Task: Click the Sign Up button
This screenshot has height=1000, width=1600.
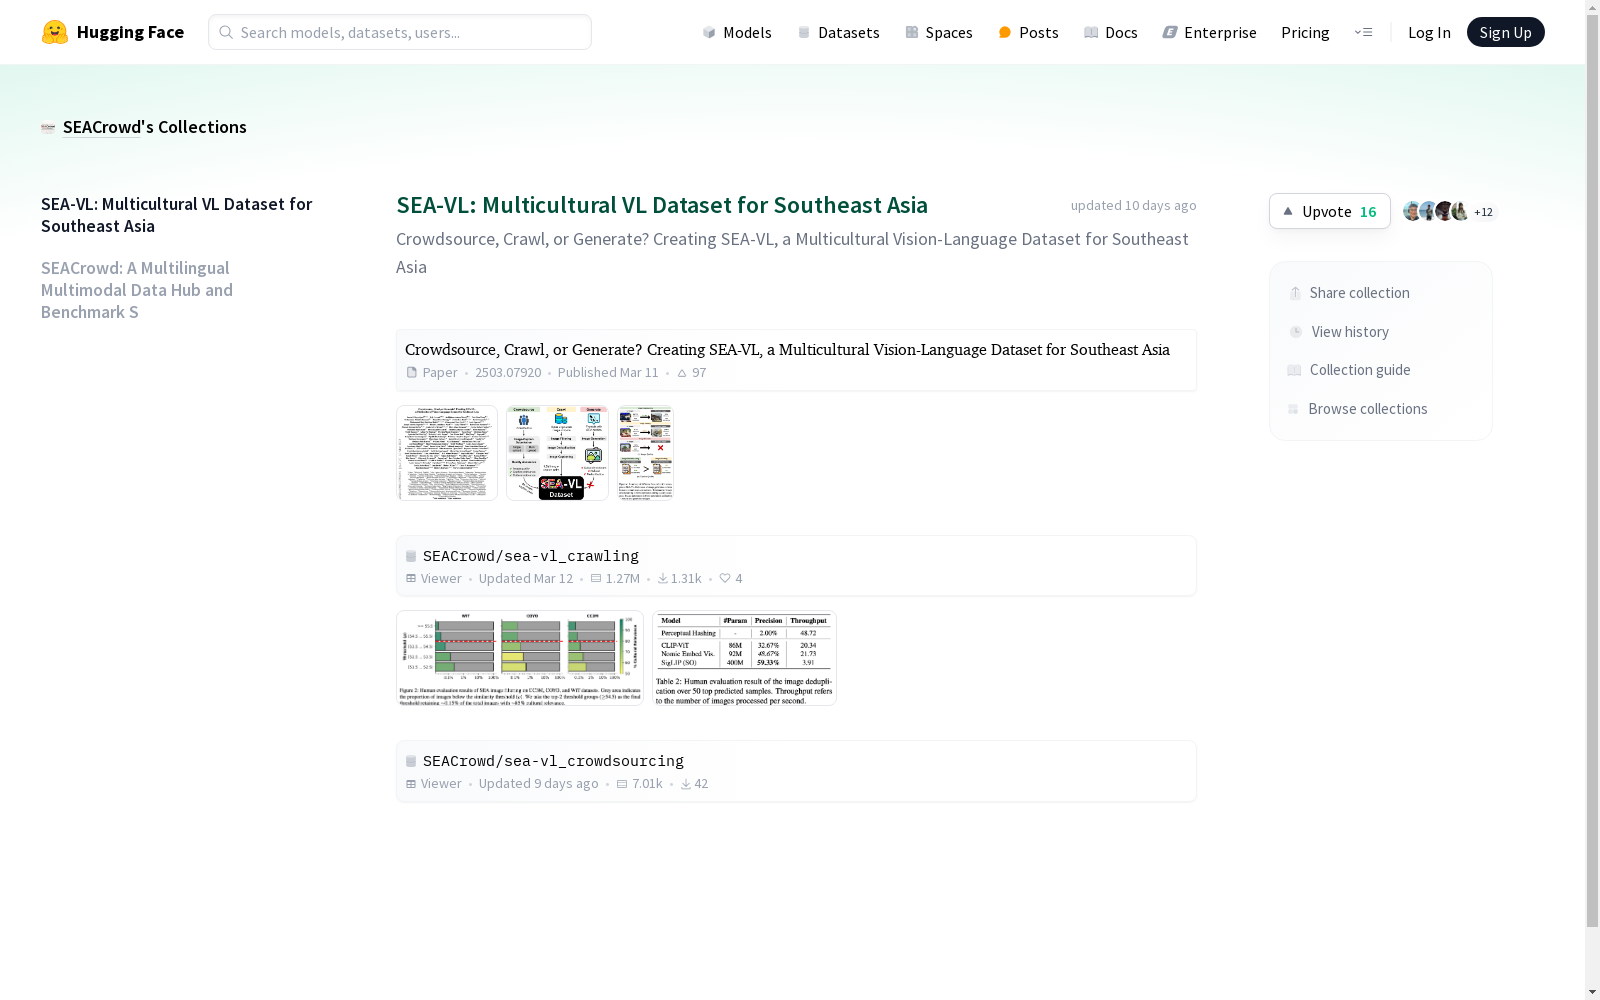Action: [x=1505, y=32]
